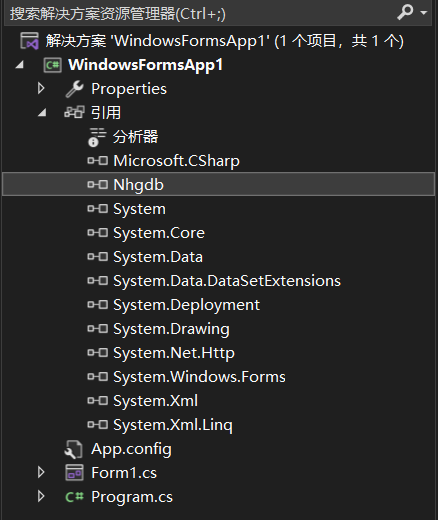Click the Form1.cs form icon
The image size is (438, 520).
pos(74,473)
